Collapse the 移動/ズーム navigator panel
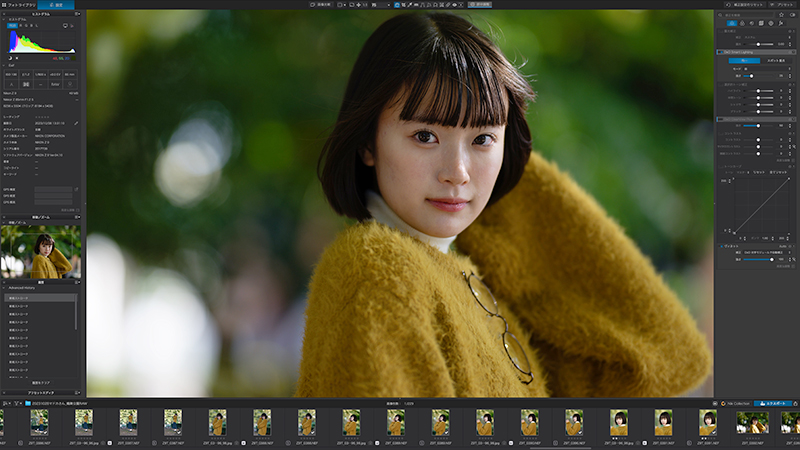800x450 pixels. (x=4, y=223)
